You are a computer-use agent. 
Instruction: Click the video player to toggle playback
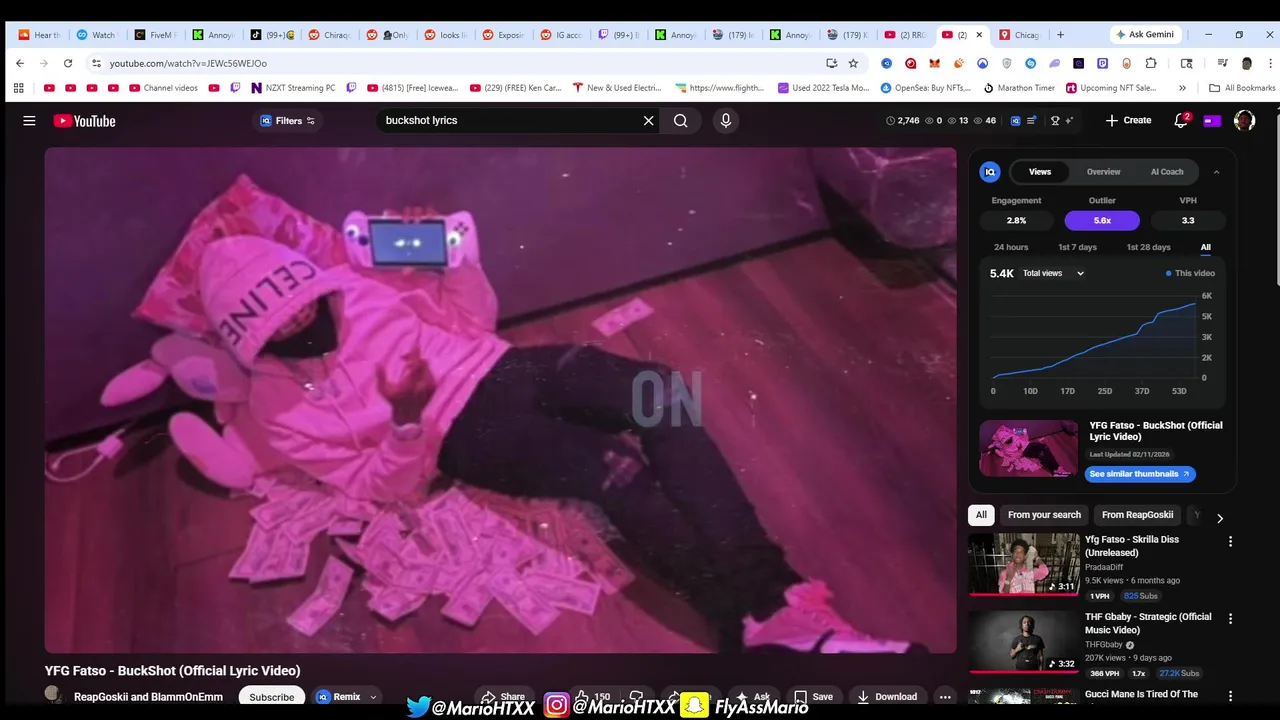500,400
